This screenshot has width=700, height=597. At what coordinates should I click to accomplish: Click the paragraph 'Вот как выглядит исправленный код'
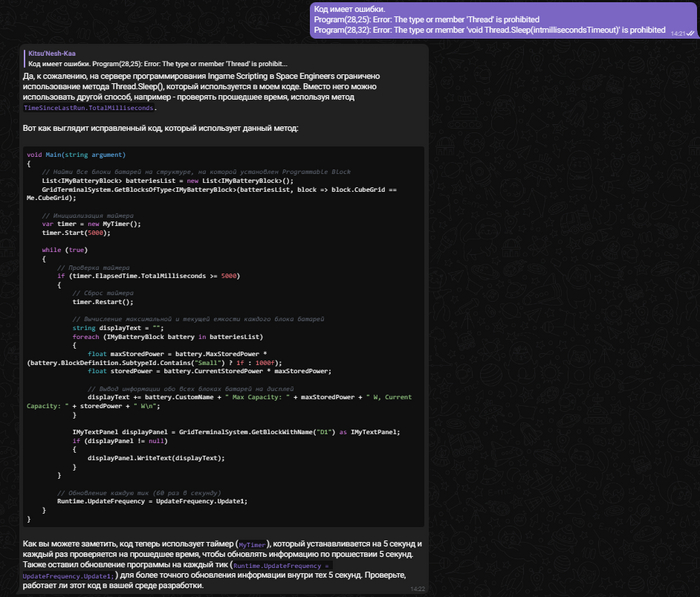(159, 128)
